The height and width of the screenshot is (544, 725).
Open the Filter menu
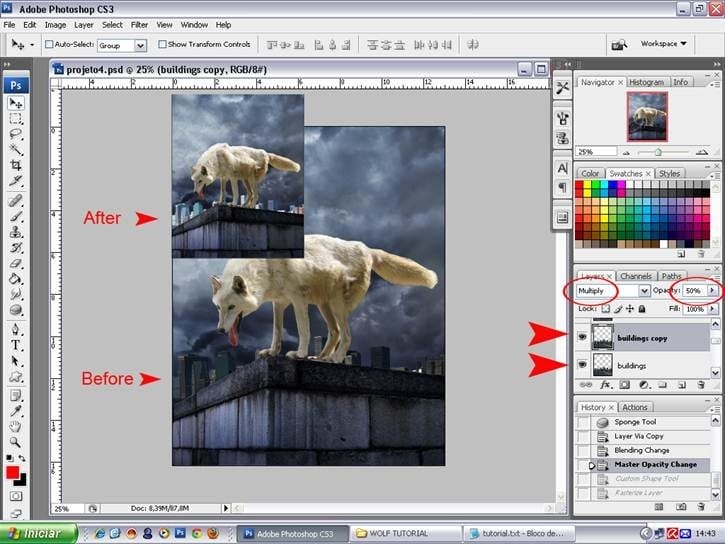coord(139,25)
